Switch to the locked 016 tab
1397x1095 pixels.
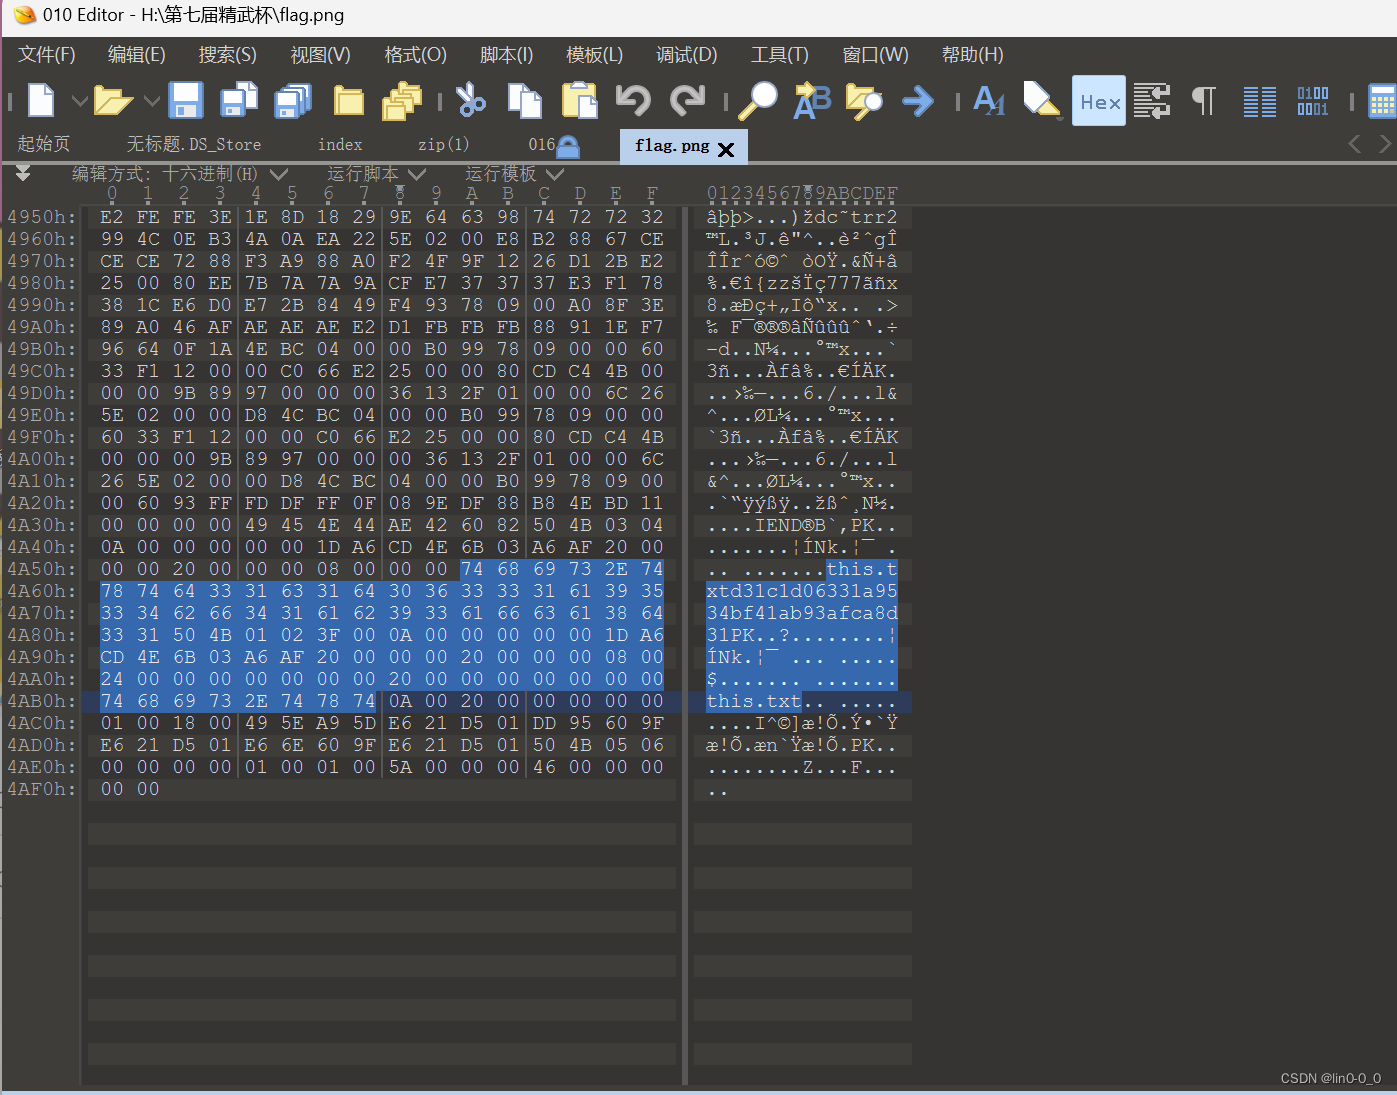point(554,145)
